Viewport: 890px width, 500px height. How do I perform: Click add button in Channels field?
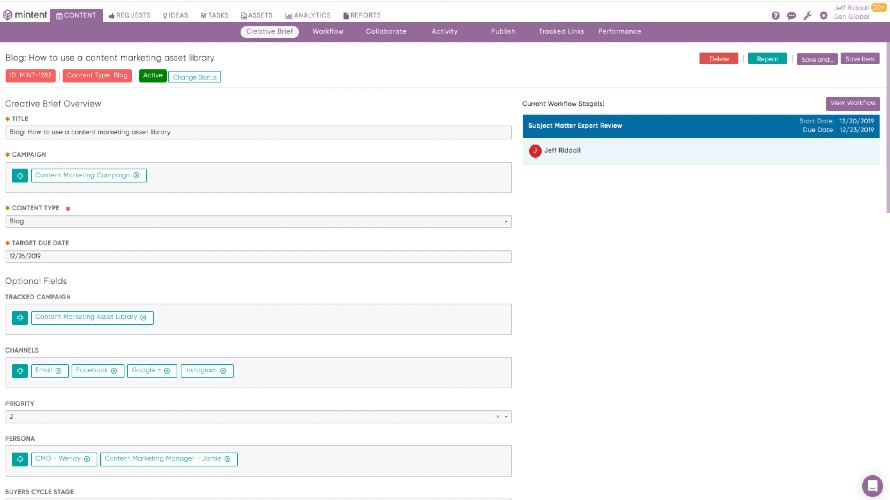coord(20,371)
